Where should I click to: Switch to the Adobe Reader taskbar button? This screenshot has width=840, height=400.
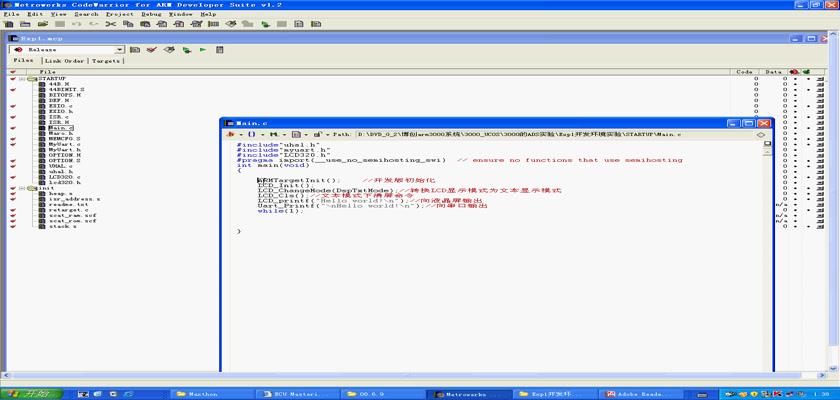tap(641, 394)
